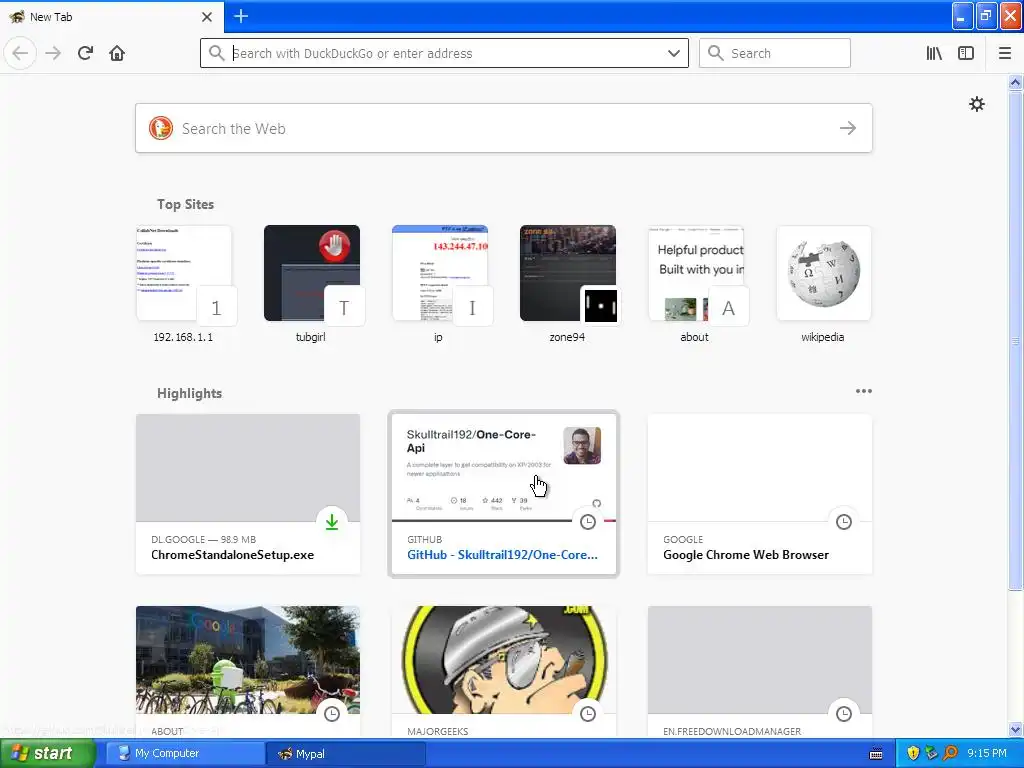1024x768 pixels.
Task: Click the history clock icon on the GitHub card
Action: (x=588, y=522)
